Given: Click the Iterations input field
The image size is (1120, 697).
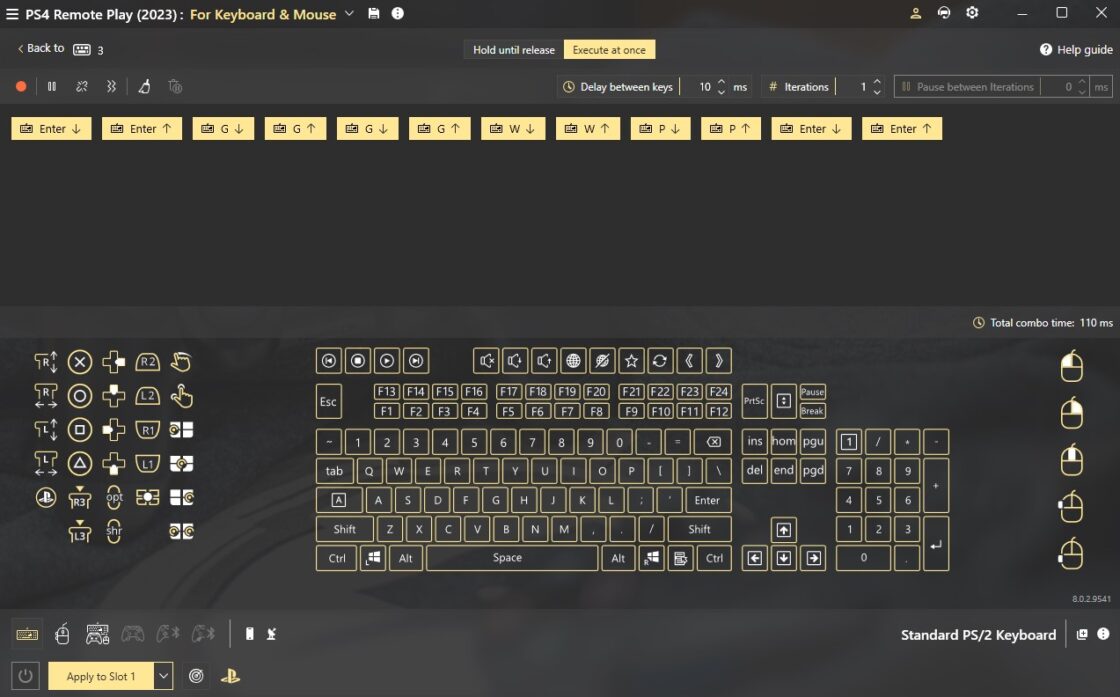Looking at the screenshot, I should (x=853, y=86).
